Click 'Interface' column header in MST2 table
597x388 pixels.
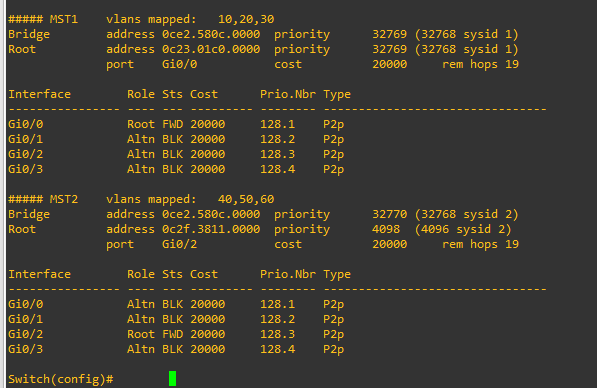click(40, 274)
